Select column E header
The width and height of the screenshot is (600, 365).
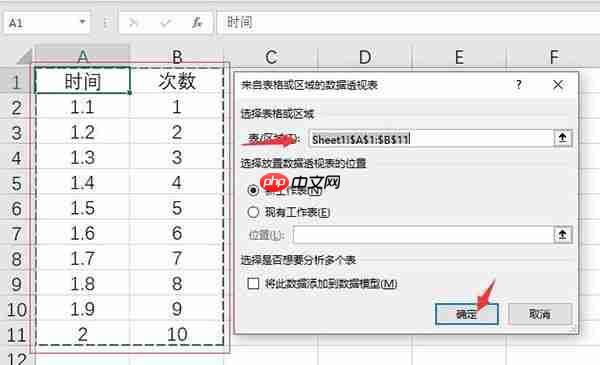(459, 57)
